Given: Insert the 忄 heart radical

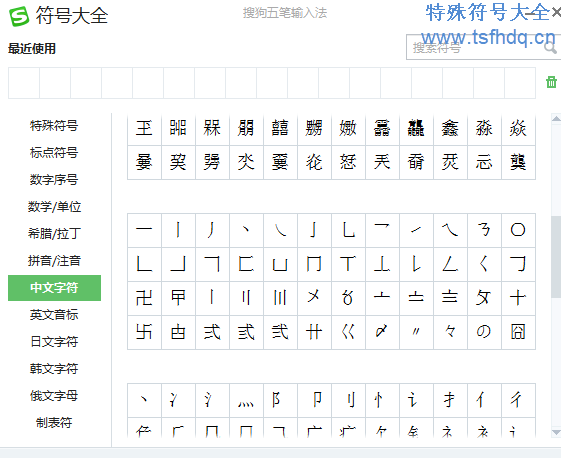Looking at the screenshot, I should (x=382, y=400).
